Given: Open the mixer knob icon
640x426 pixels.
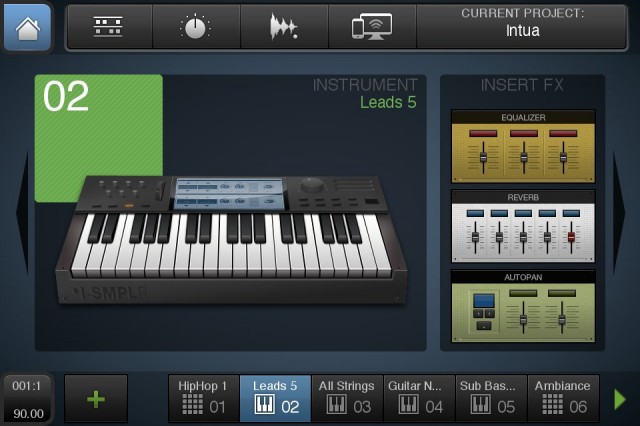Looking at the screenshot, I should tap(195, 27).
